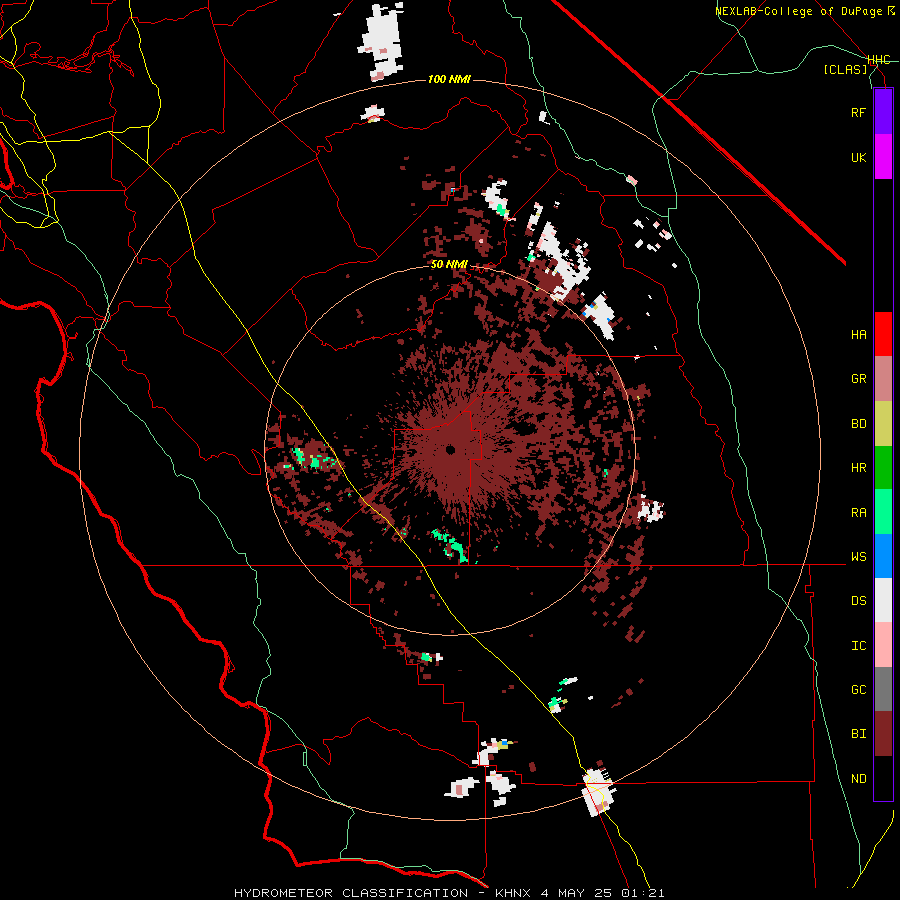Click the 'GR' legend label
Viewport: 900px width, 900px height.
click(858, 379)
